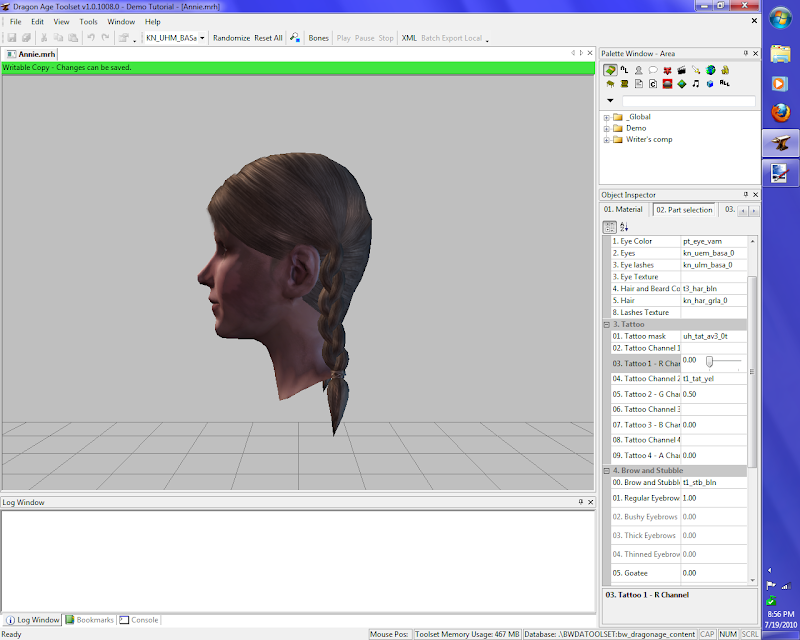Click the Reset All button
The height and width of the screenshot is (640, 800).
tap(268, 38)
